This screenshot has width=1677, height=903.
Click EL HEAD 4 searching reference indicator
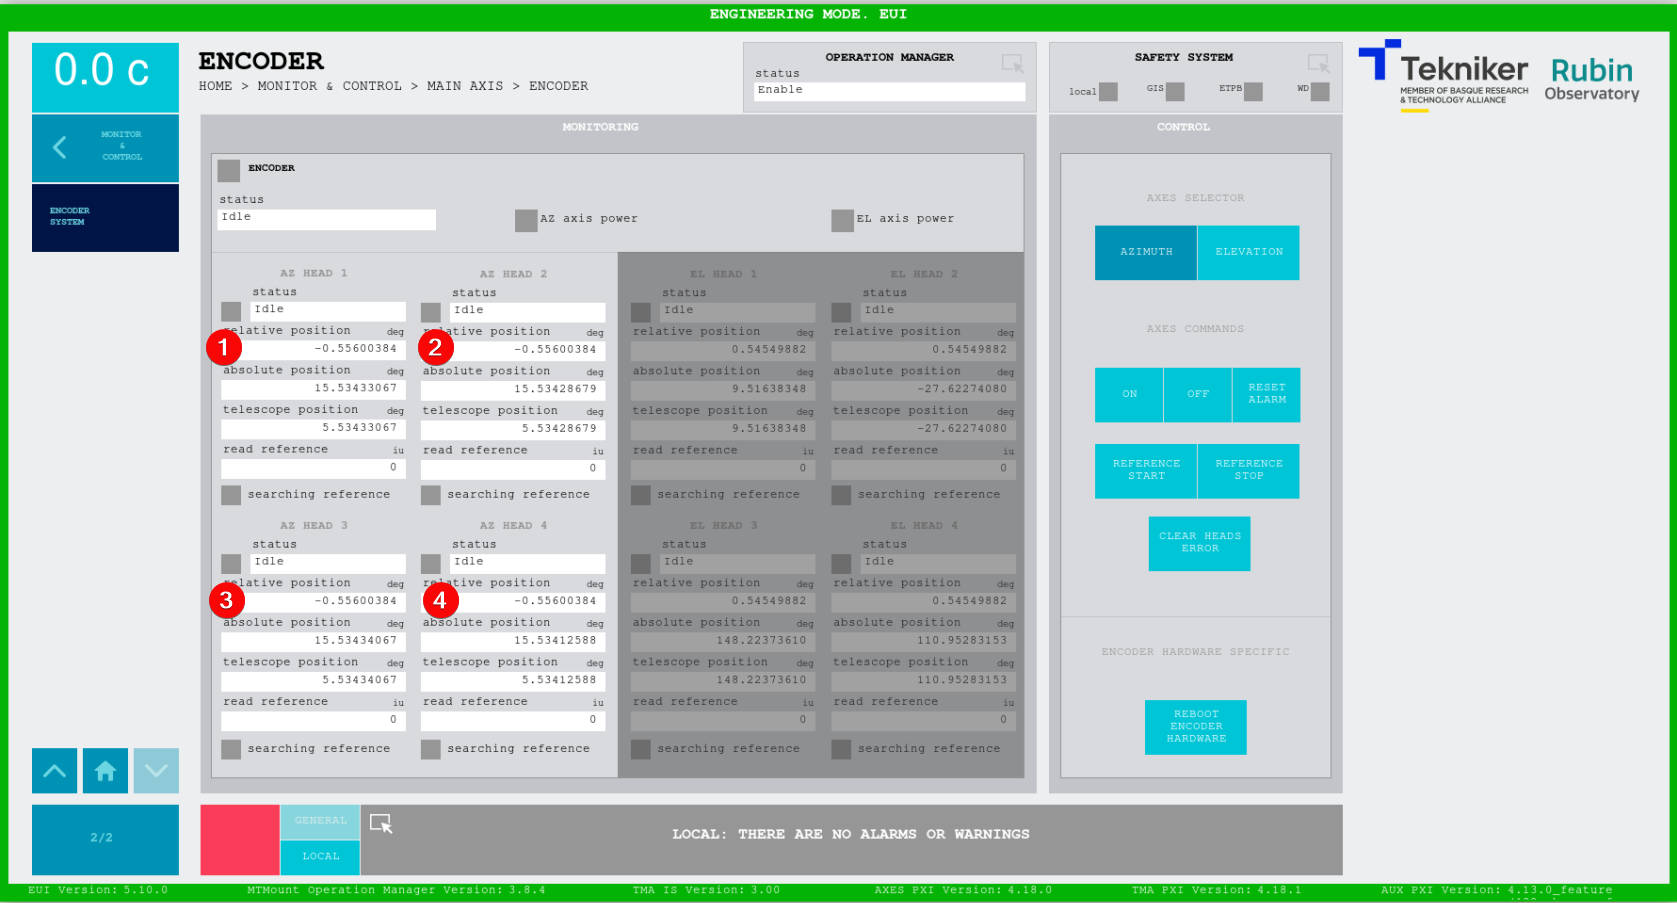(x=841, y=749)
